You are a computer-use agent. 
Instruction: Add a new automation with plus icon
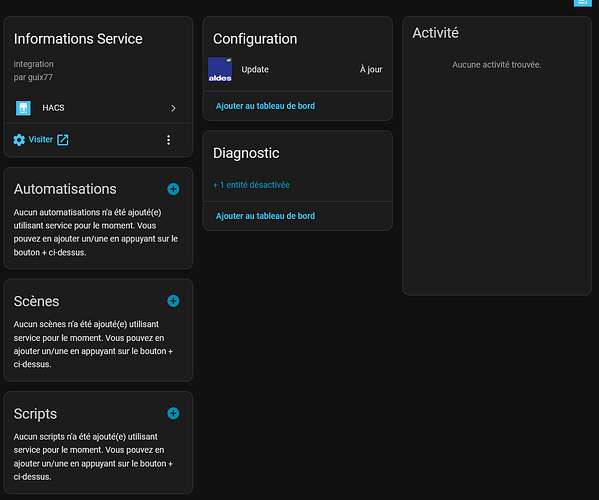(x=173, y=189)
